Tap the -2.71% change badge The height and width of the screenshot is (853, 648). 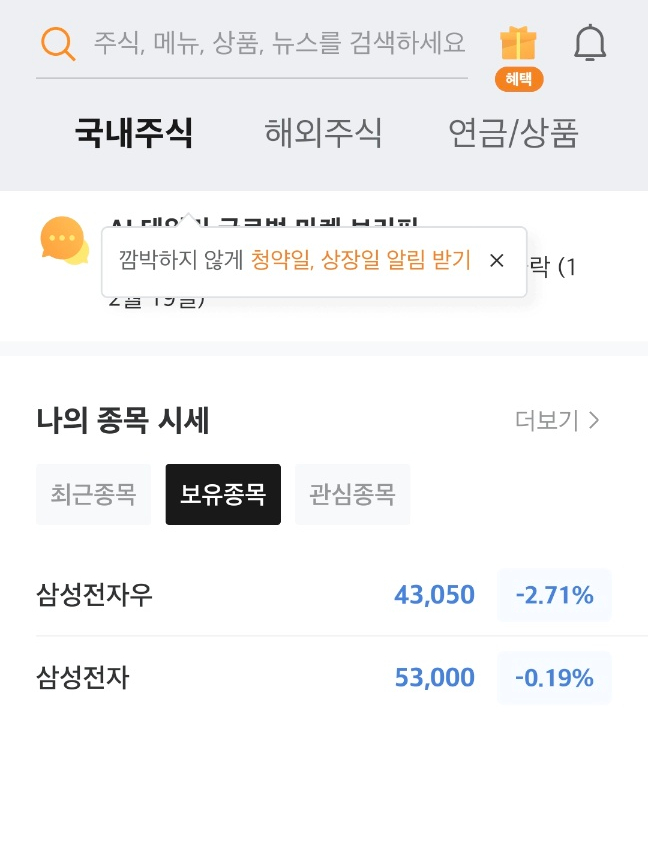[x=554, y=596]
